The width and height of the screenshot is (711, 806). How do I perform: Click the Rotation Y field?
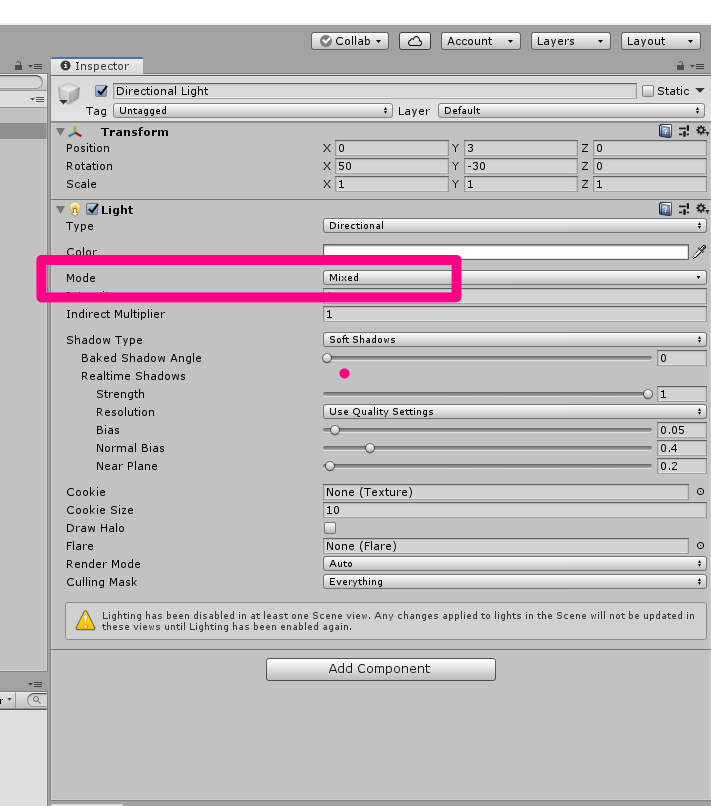click(521, 166)
